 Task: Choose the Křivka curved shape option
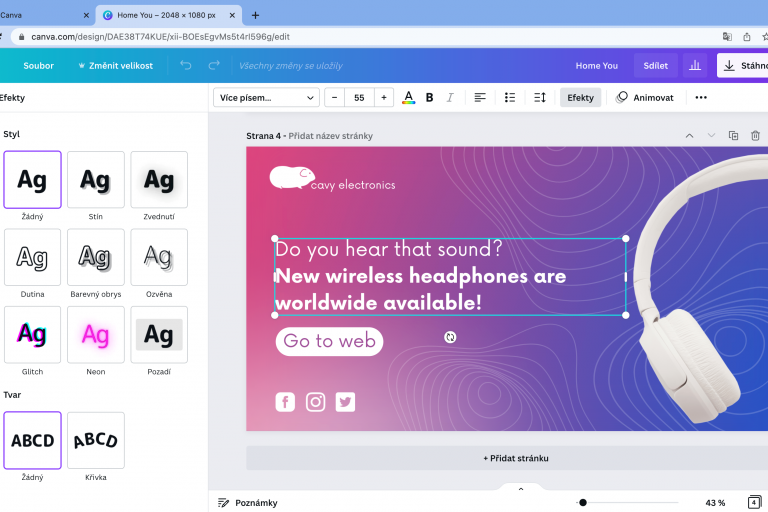pyautogui.click(x=96, y=440)
